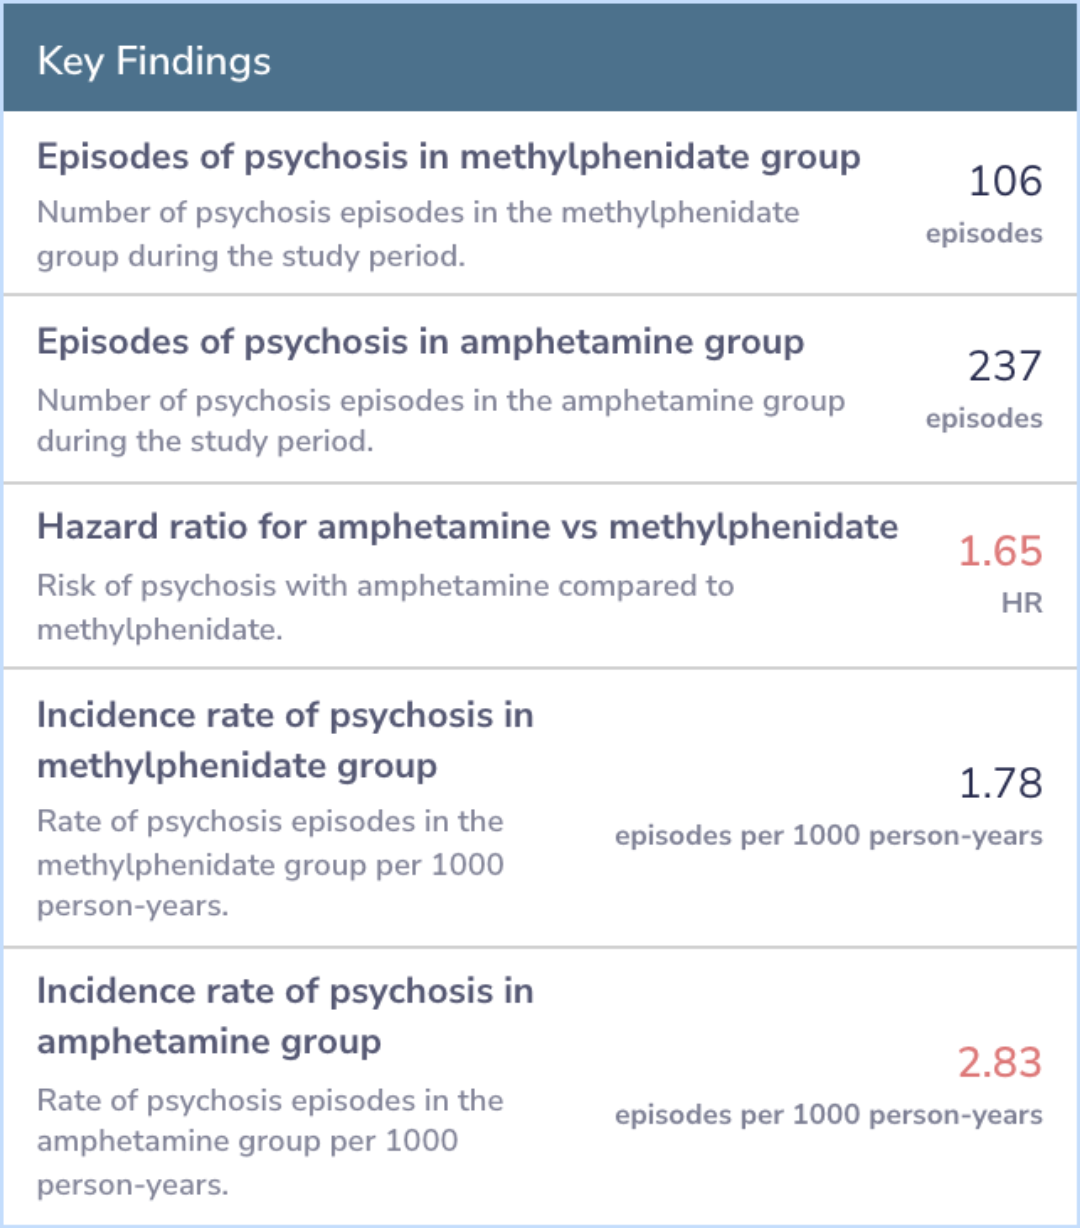Click 'episodes' label under 237
Viewport: 1080px width, 1228px height.
coord(984,418)
